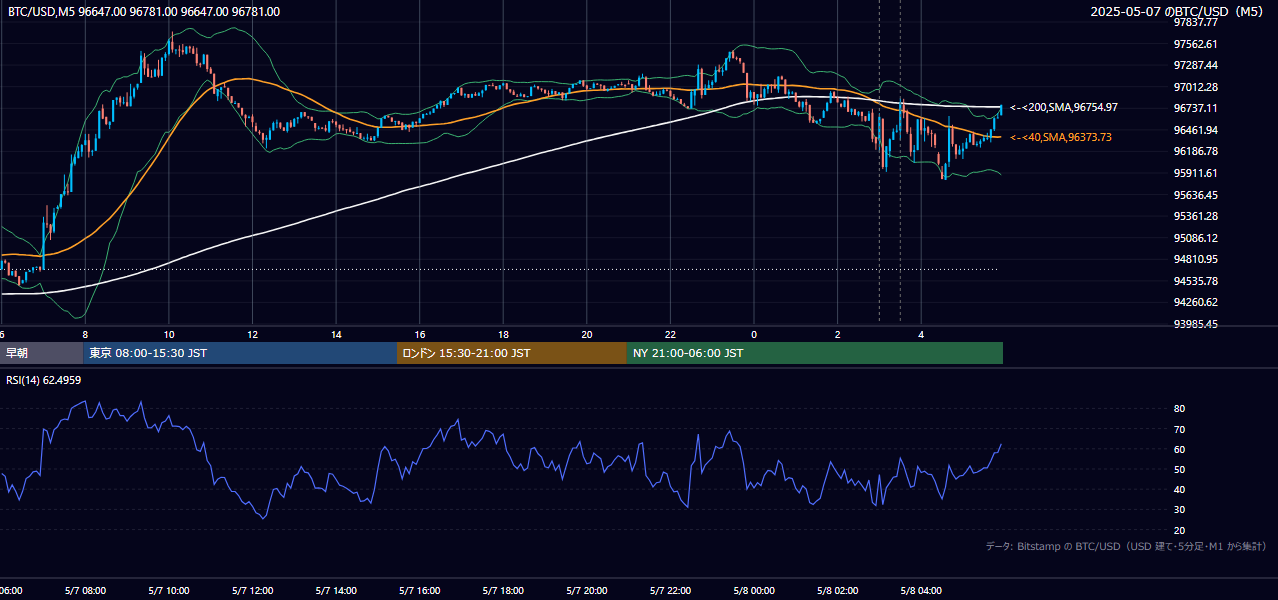Click the 5/7 08:00 time label
The width and height of the screenshot is (1278, 600).
point(85,591)
